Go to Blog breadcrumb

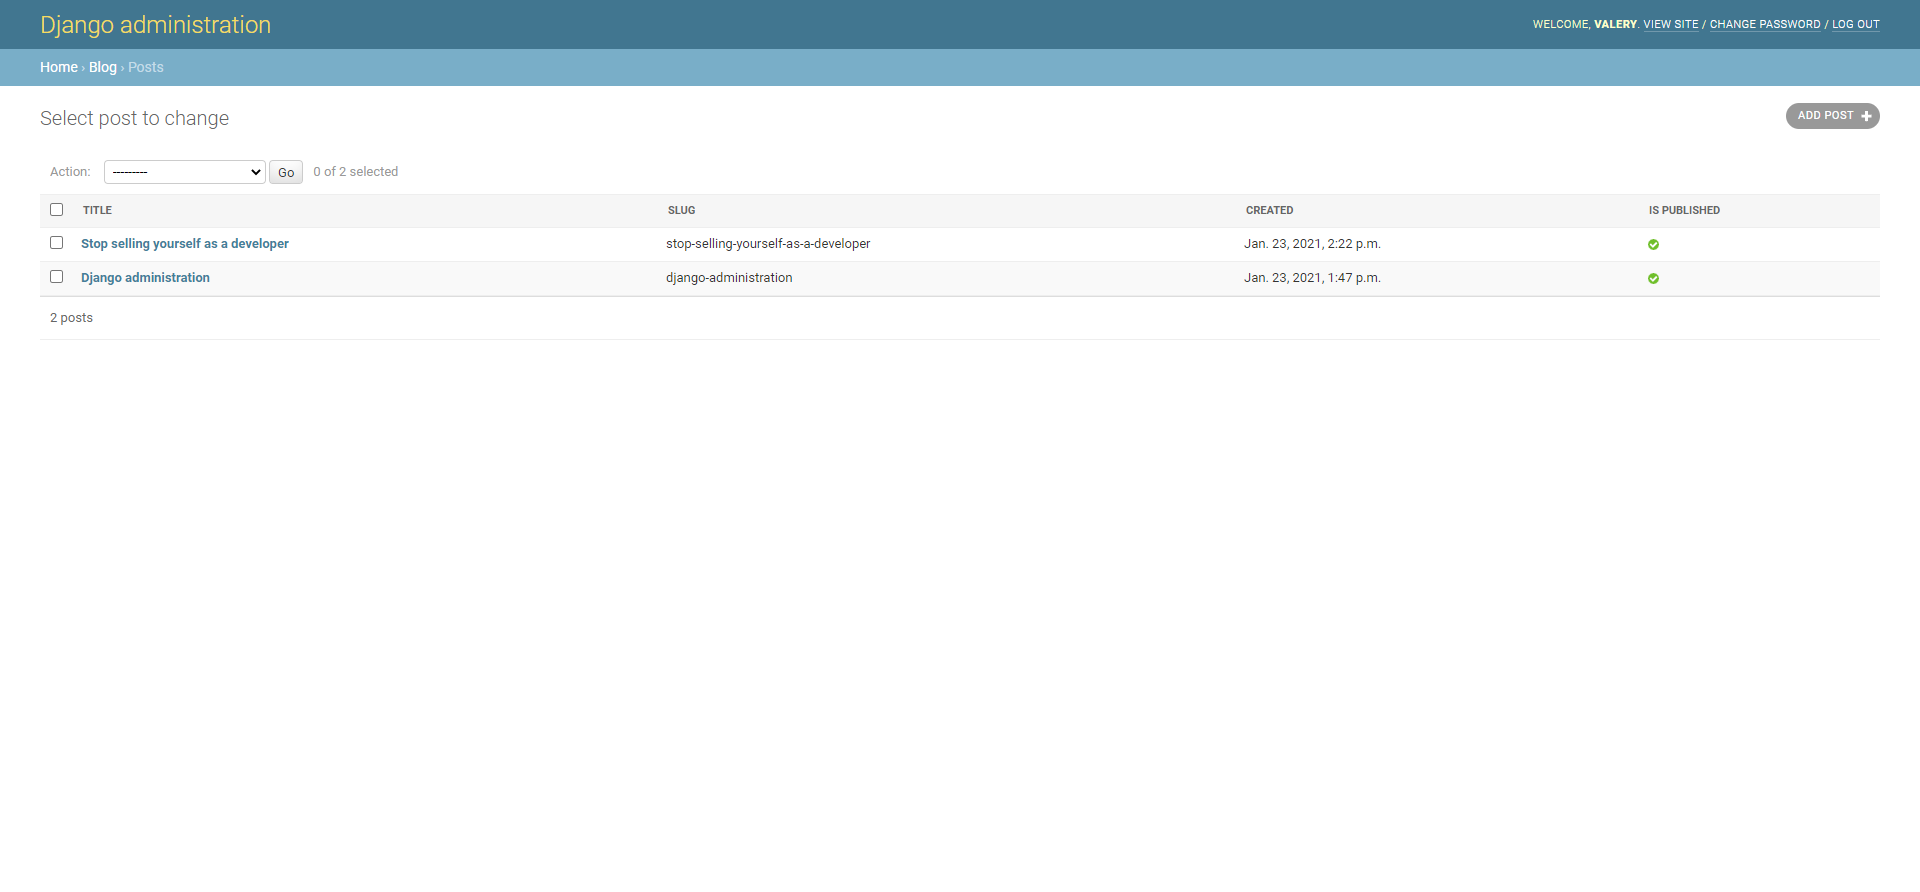(x=103, y=67)
